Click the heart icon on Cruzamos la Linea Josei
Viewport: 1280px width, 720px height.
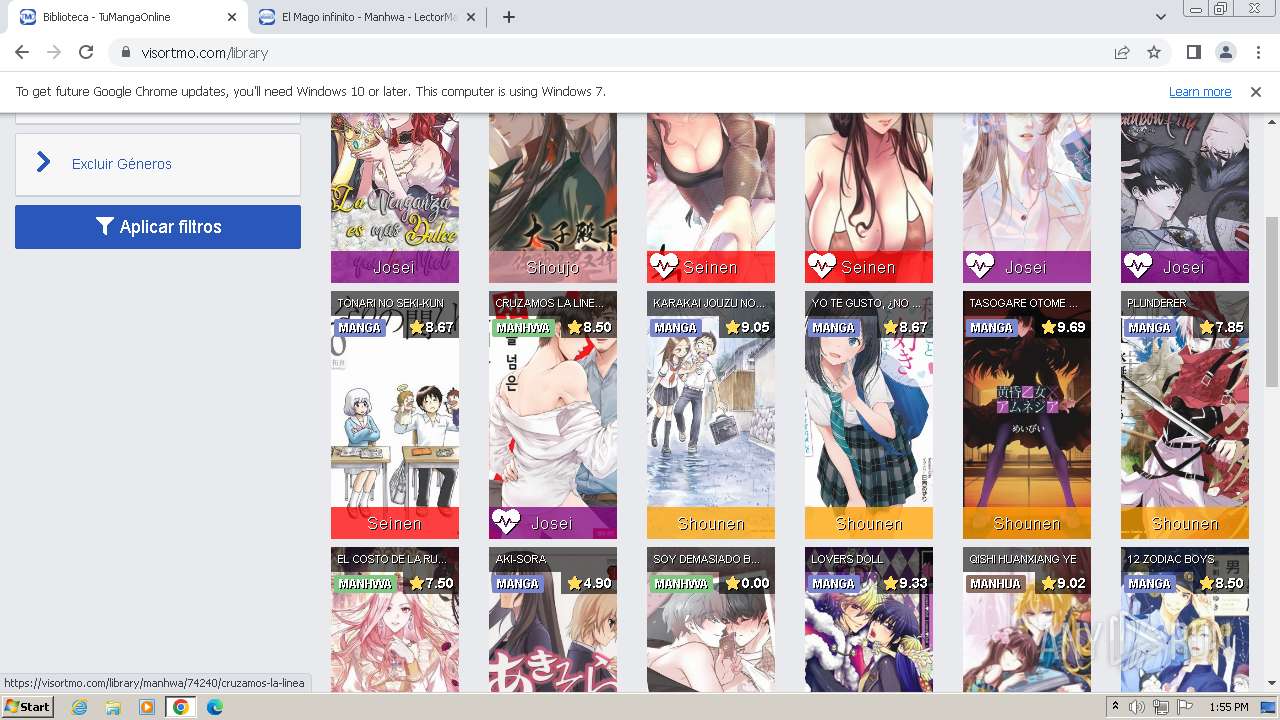506,522
